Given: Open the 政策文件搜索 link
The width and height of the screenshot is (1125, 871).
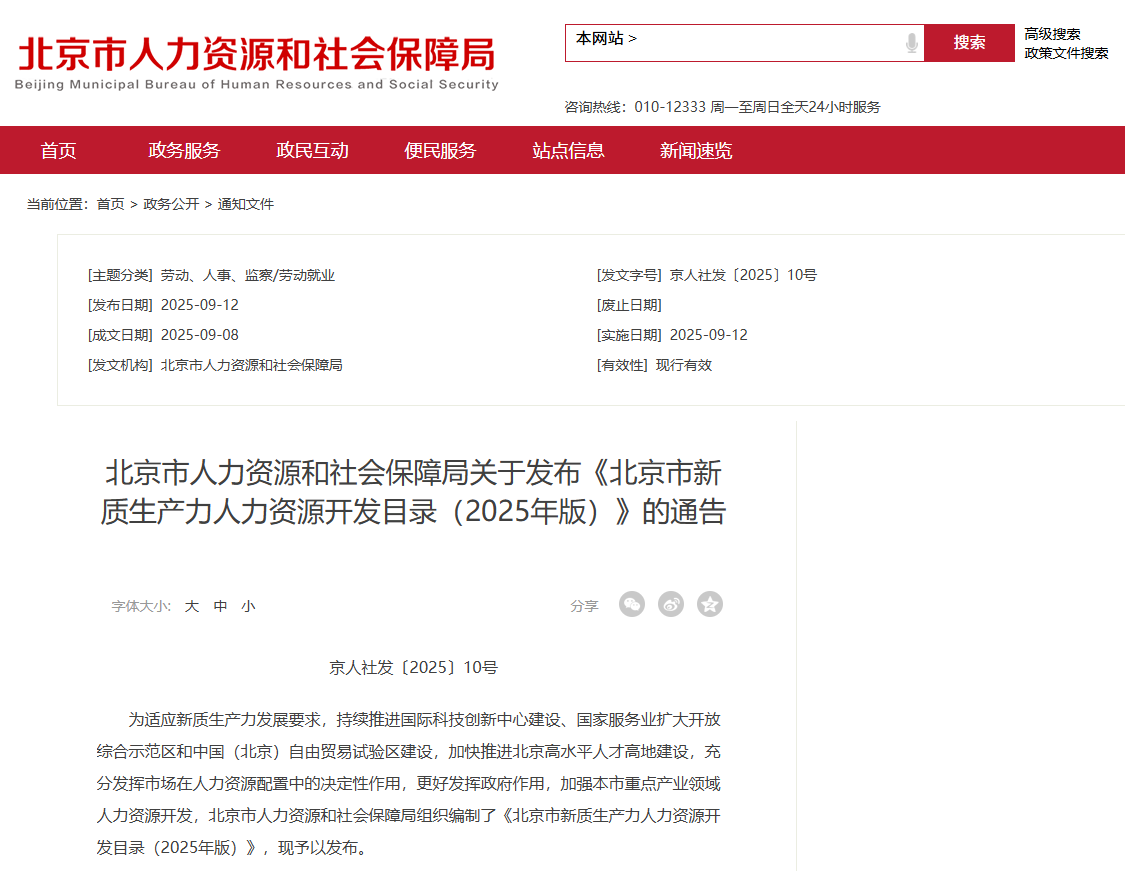Looking at the screenshot, I should click(1066, 53).
